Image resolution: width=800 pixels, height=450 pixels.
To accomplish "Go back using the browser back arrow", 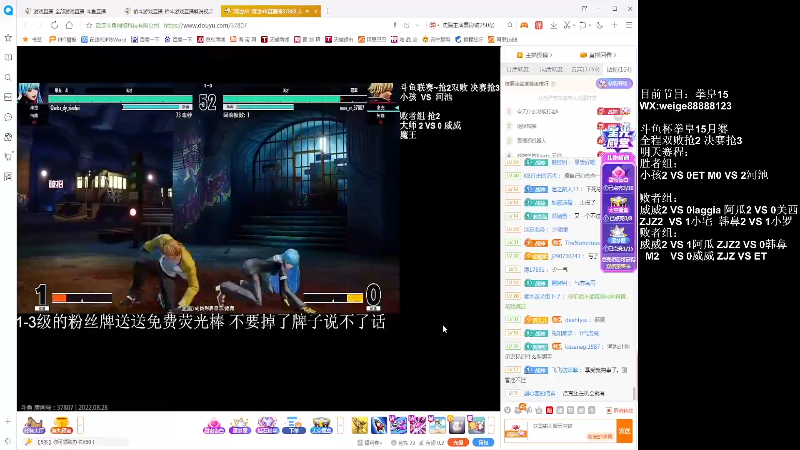I will pos(26,25).
